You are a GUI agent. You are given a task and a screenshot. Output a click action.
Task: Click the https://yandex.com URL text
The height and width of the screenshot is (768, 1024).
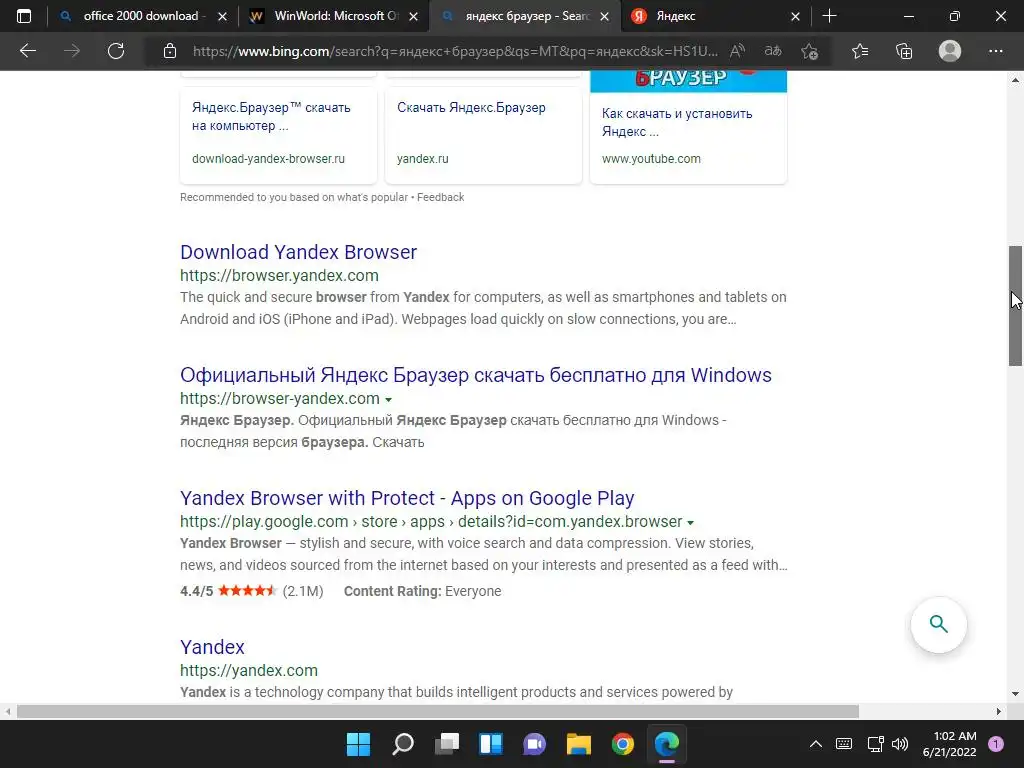click(249, 671)
